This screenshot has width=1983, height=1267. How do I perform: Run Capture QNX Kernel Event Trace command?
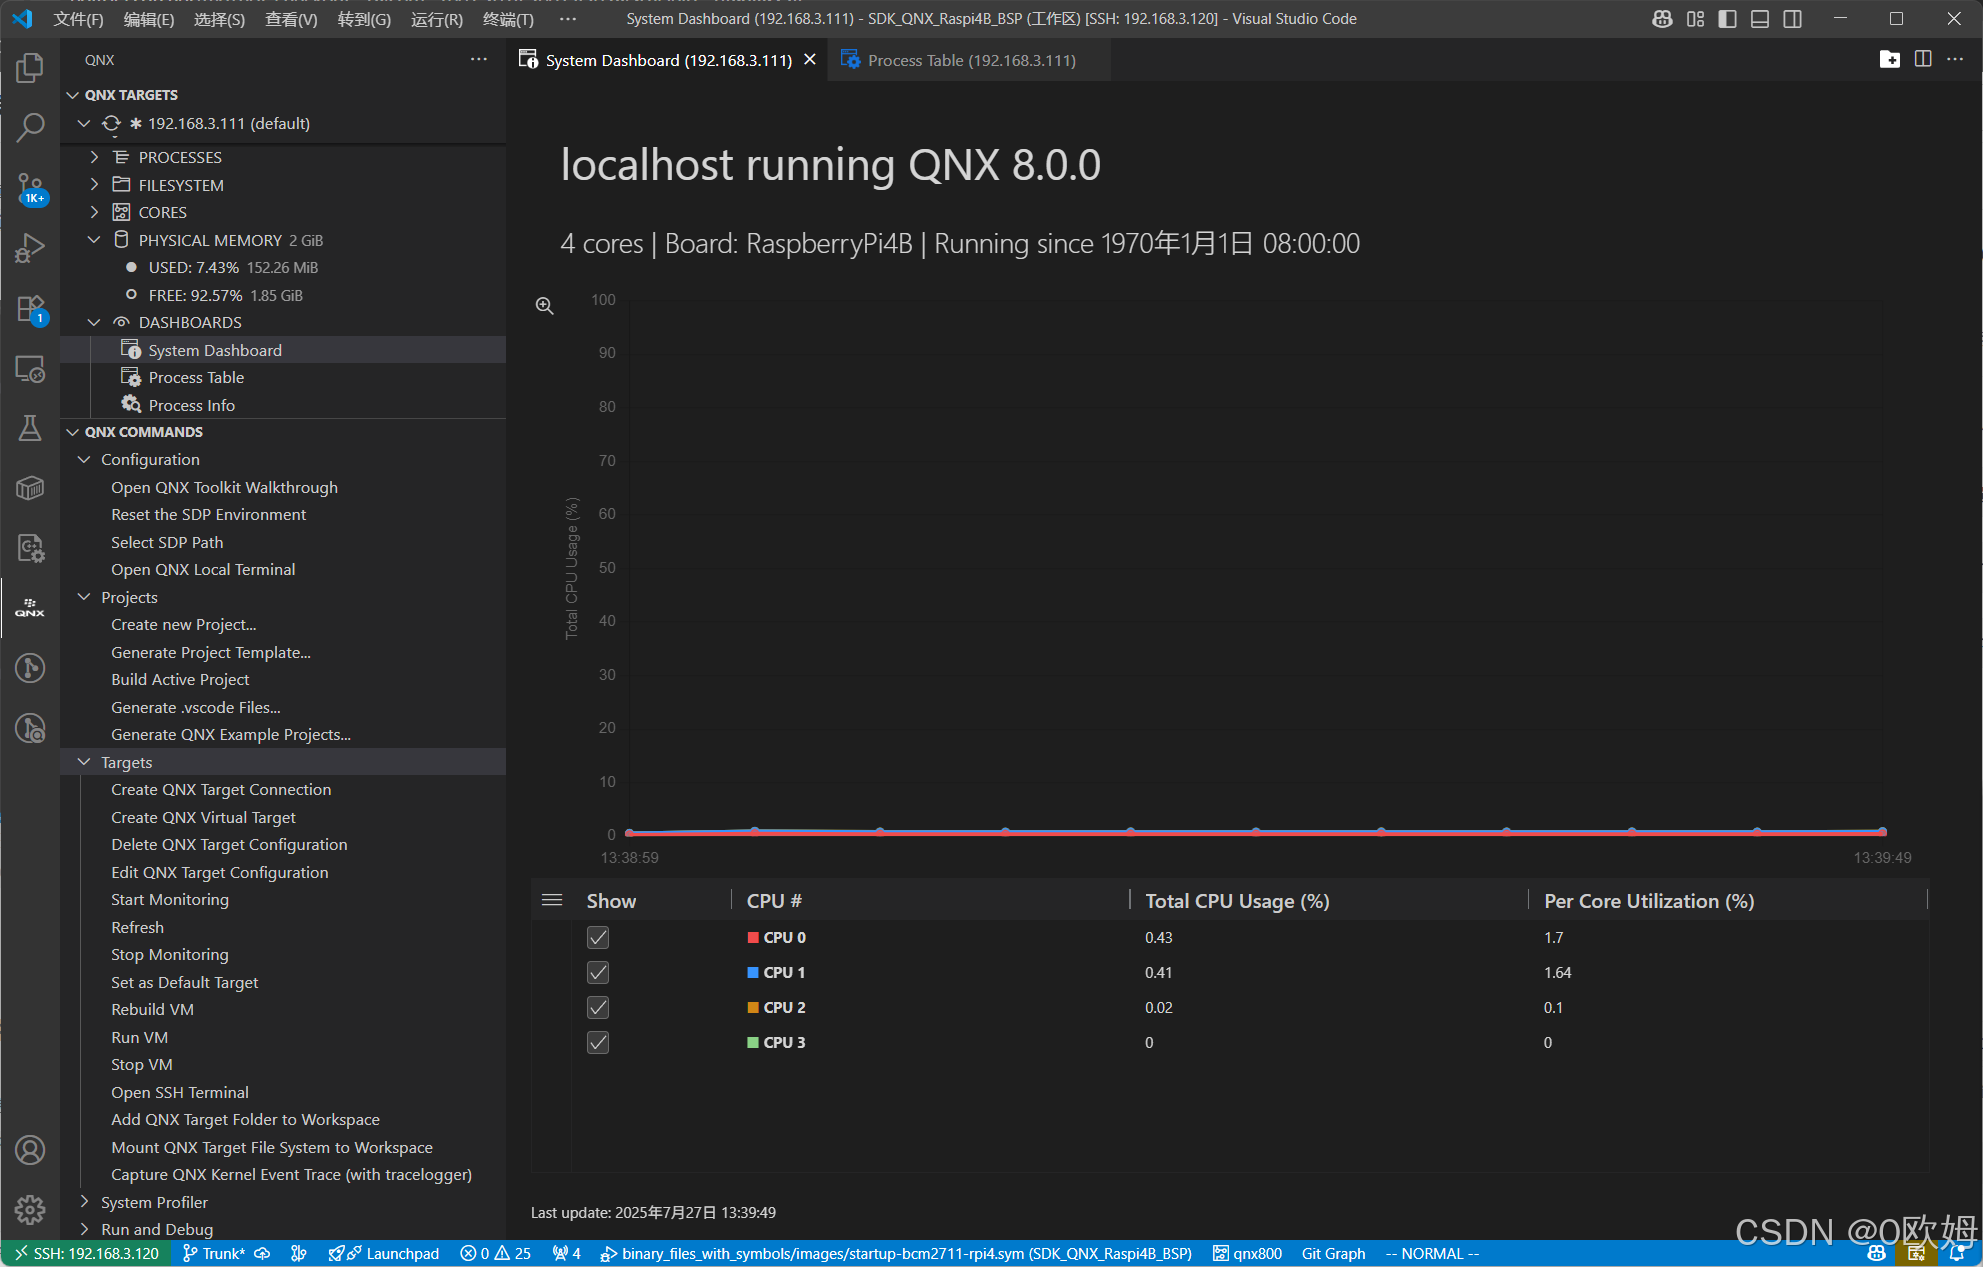pos(291,1174)
